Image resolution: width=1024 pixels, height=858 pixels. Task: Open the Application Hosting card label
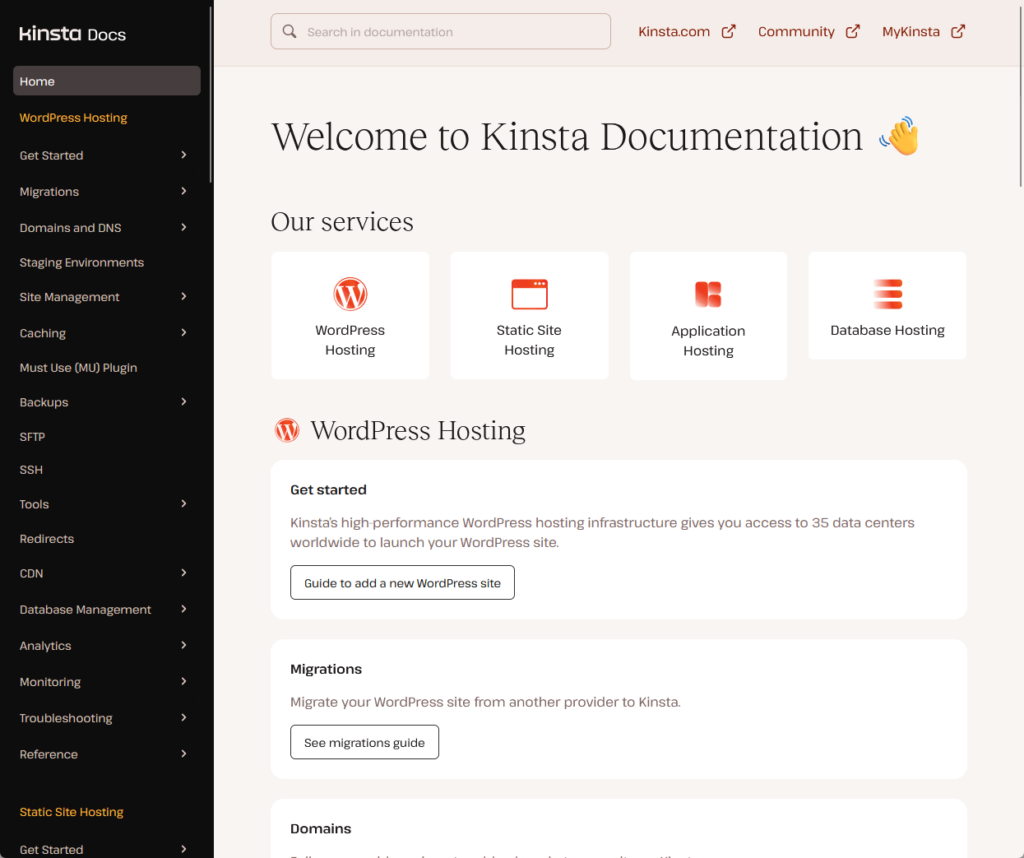click(x=708, y=340)
